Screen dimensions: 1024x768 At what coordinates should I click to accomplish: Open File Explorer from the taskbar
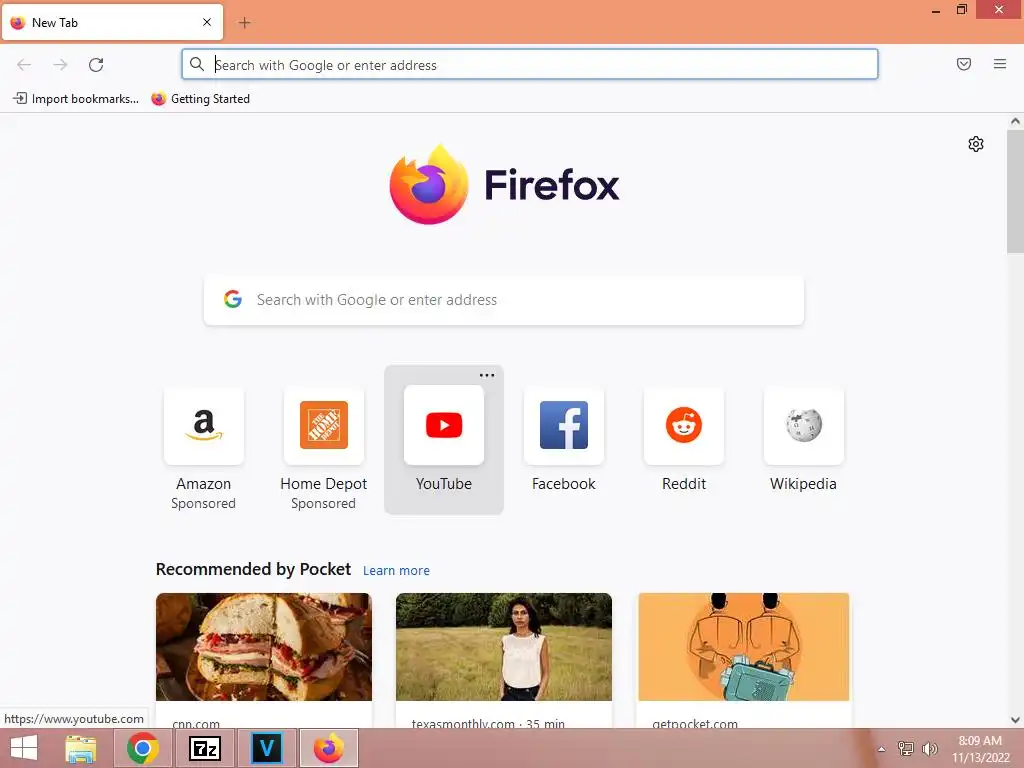[81, 748]
